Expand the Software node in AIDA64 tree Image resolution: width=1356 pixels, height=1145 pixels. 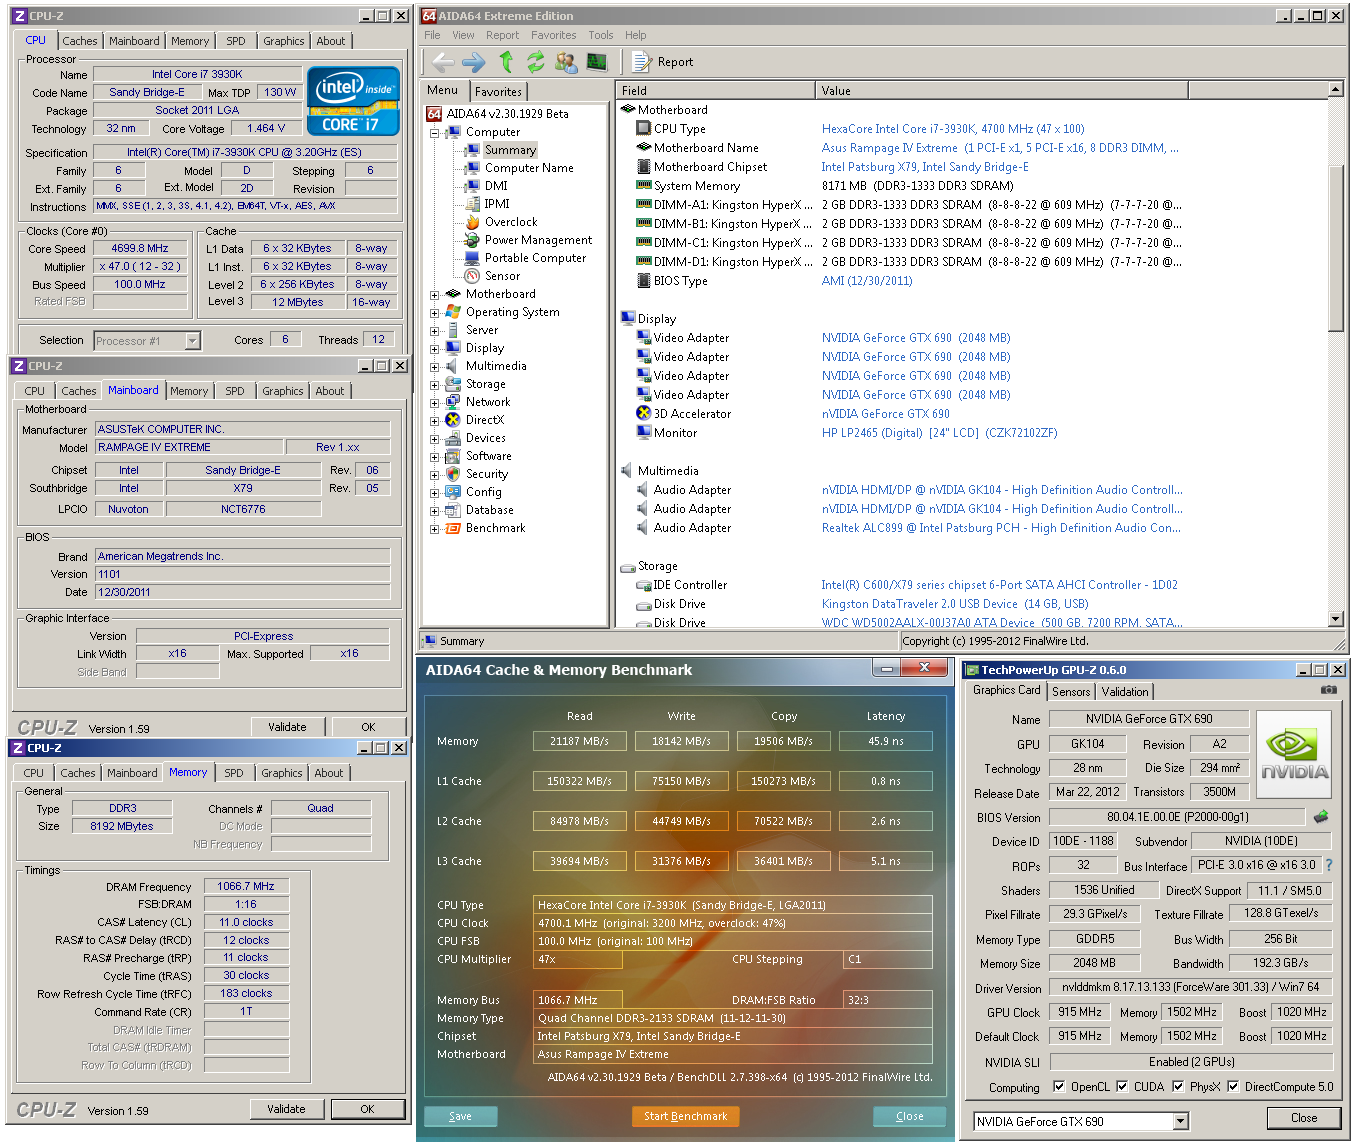(x=435, y=457)
